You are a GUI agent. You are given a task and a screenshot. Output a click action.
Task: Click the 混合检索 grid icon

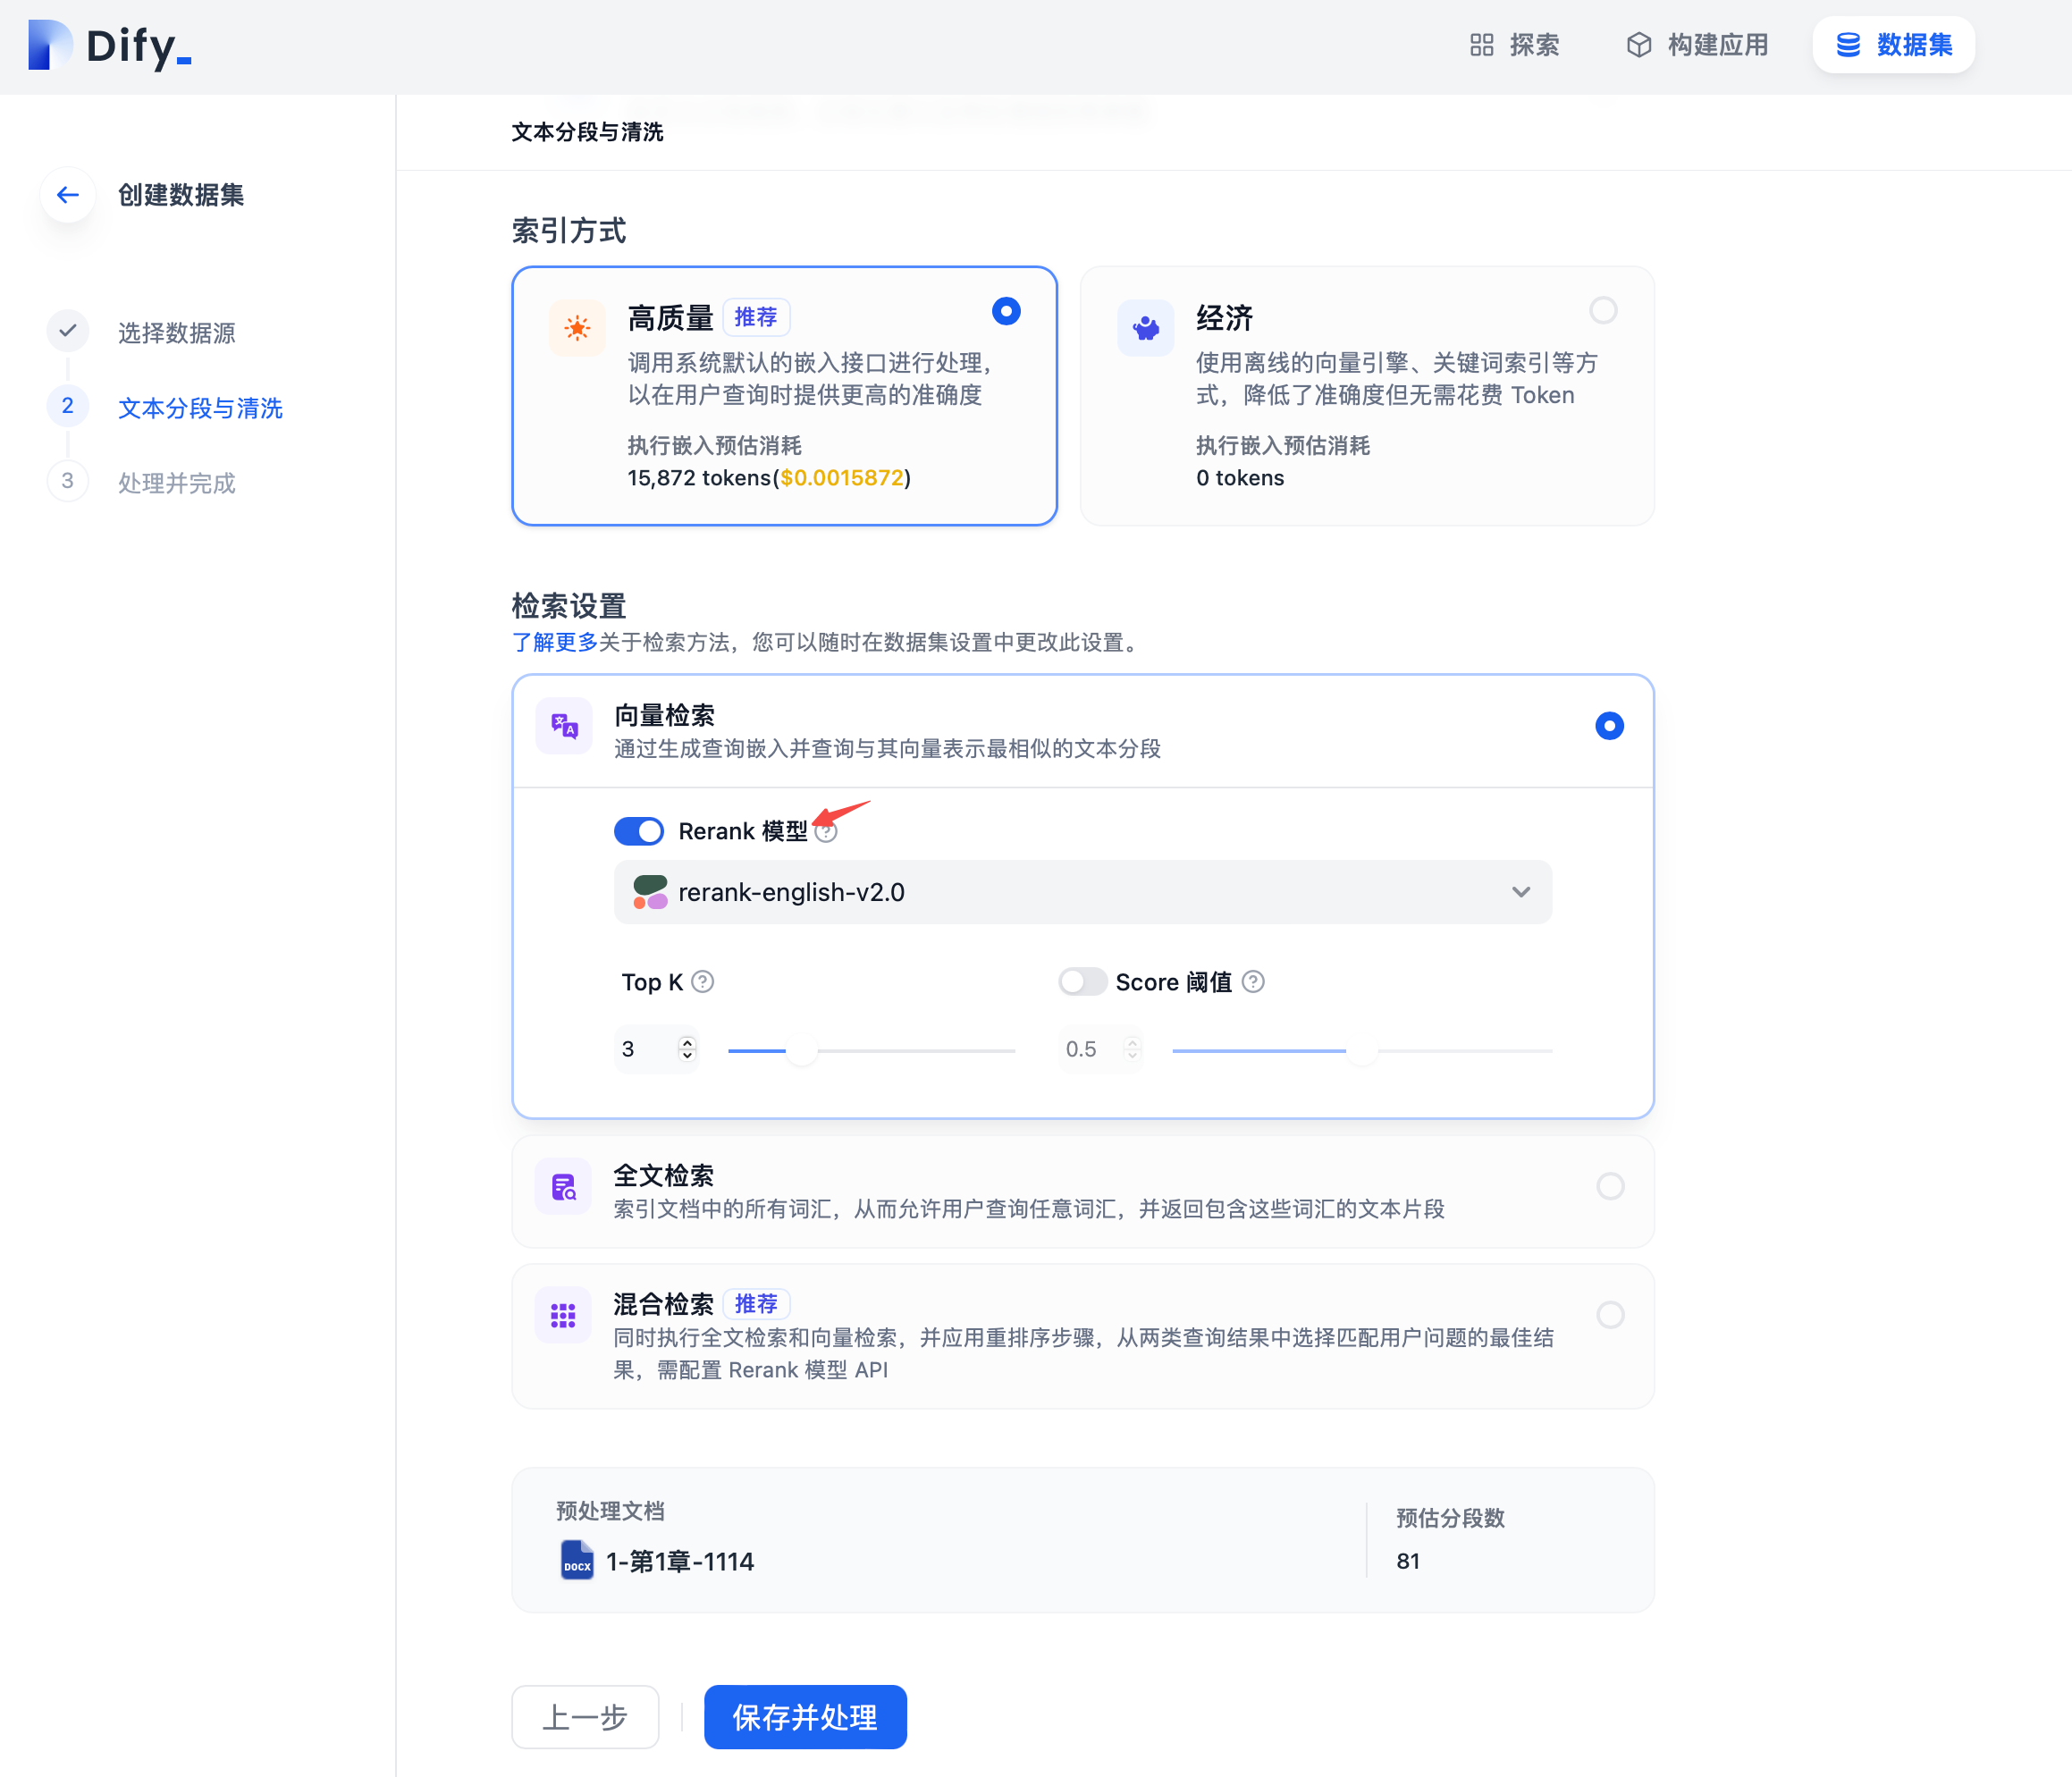coord(564,1315)
